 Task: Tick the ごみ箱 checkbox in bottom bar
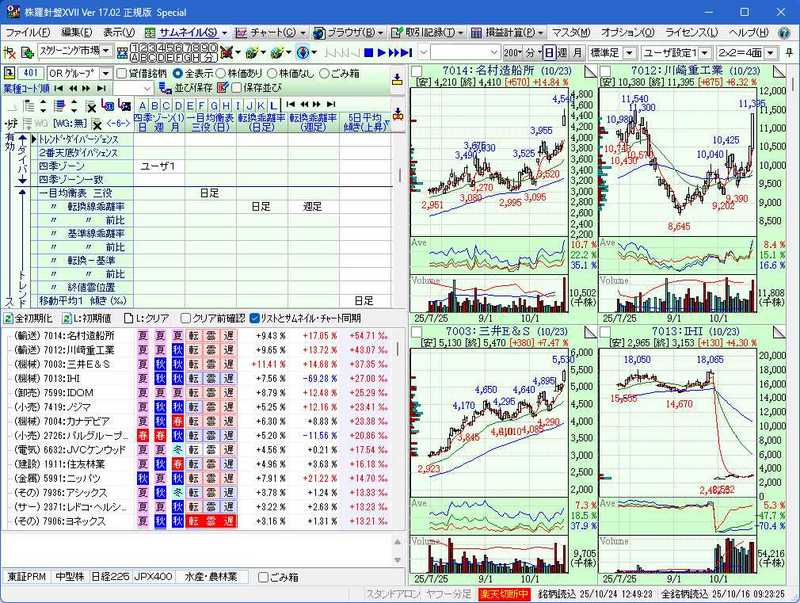(x=264, y=577)
